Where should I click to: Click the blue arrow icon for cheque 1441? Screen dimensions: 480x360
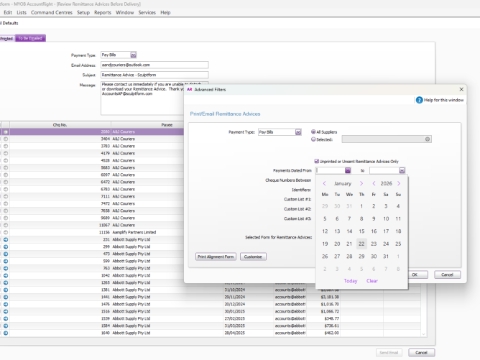coord(6,297)
